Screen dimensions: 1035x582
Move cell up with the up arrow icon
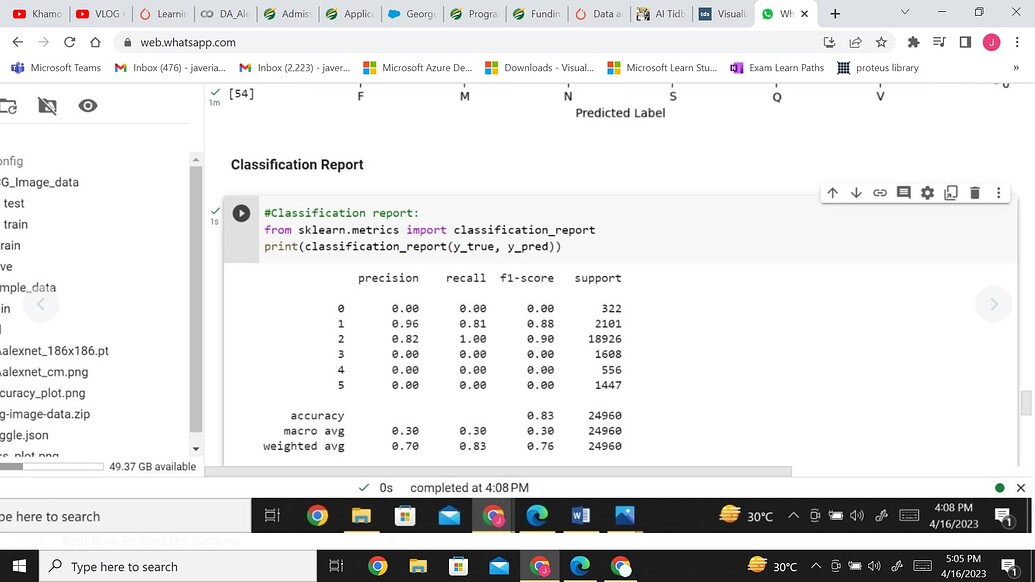tap(832, 193)
